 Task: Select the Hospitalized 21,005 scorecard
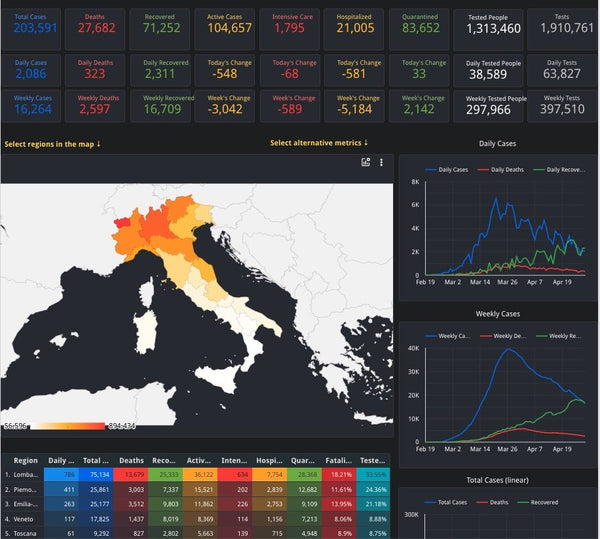354,29
